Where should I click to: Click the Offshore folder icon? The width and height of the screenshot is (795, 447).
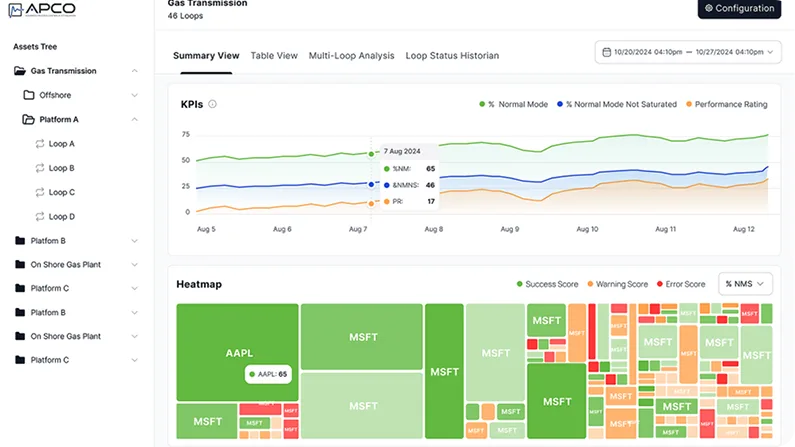(29, 95)
